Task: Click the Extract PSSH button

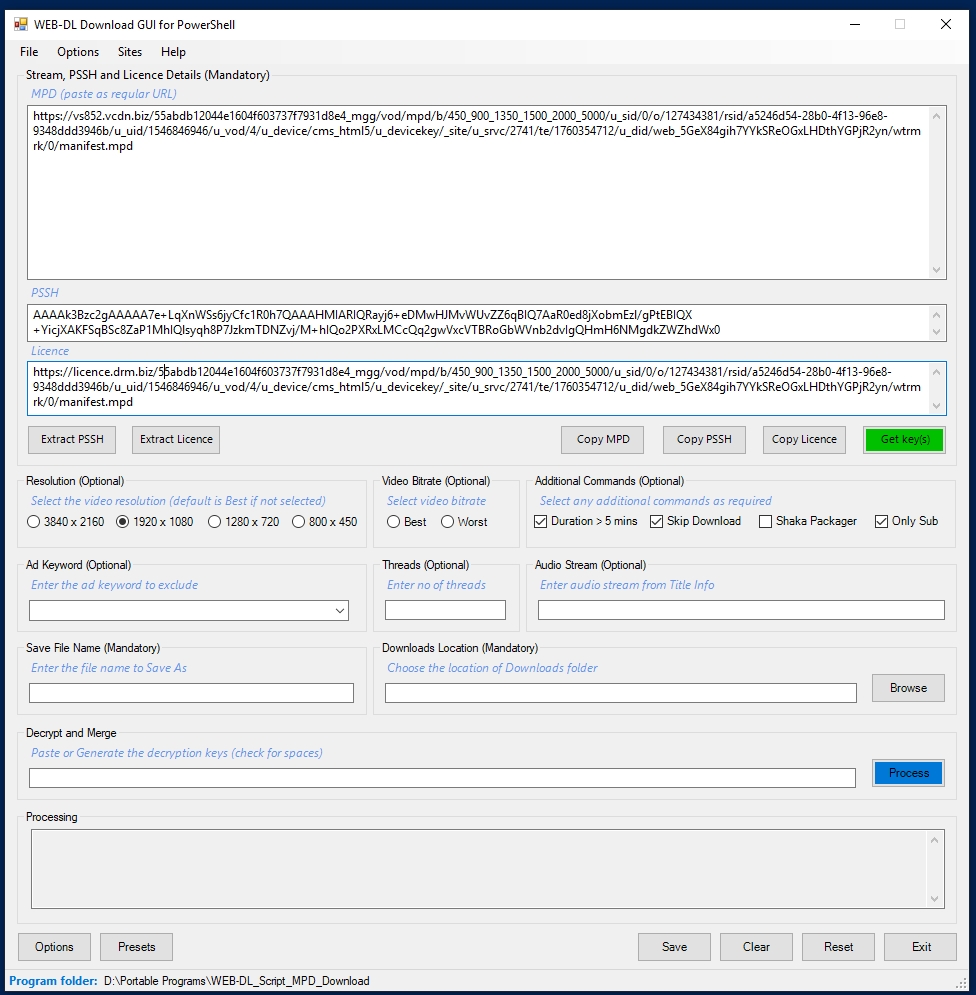Action: 72,440
